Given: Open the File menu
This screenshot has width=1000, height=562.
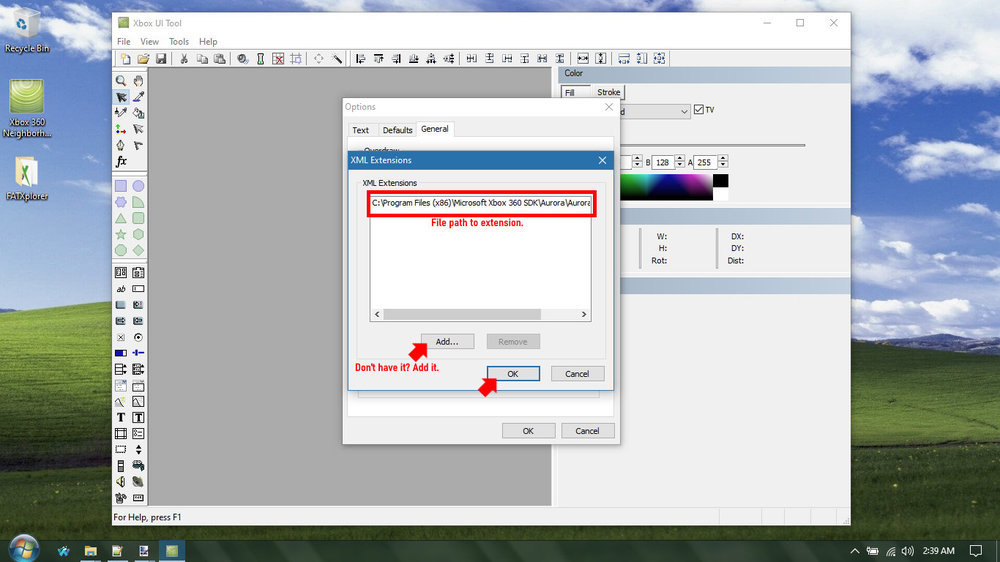Looking at the screenshot, I should [x=124, y=41].
